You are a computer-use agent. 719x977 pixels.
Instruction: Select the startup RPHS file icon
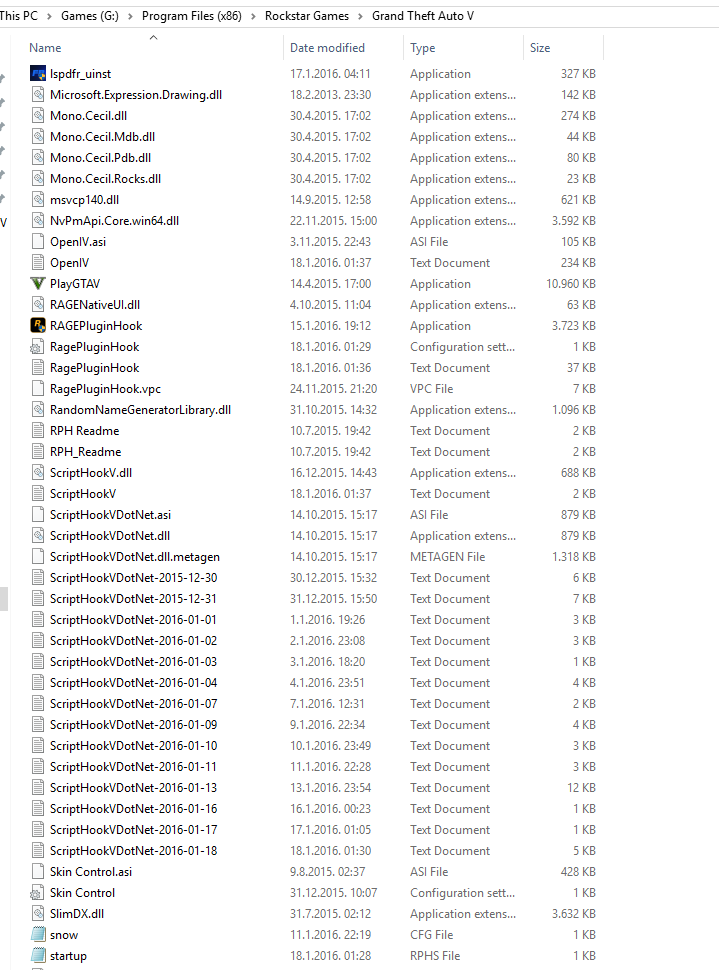pyautogui.click(x=38, y=955)
